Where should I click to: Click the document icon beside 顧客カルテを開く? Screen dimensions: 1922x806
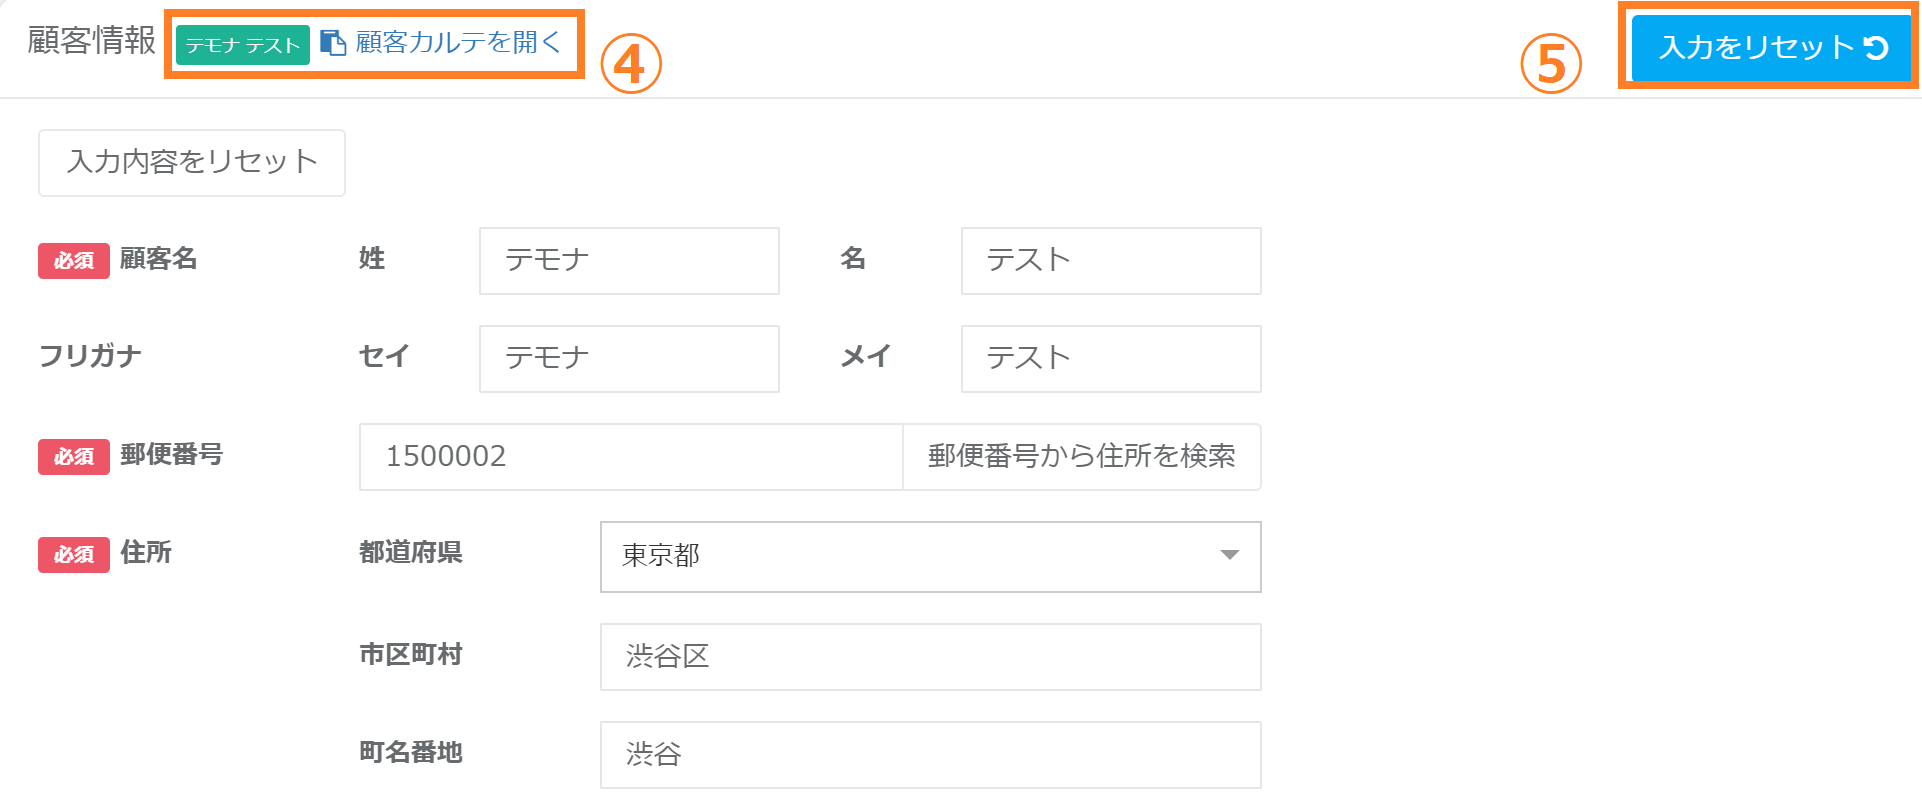tap(333, 43)
